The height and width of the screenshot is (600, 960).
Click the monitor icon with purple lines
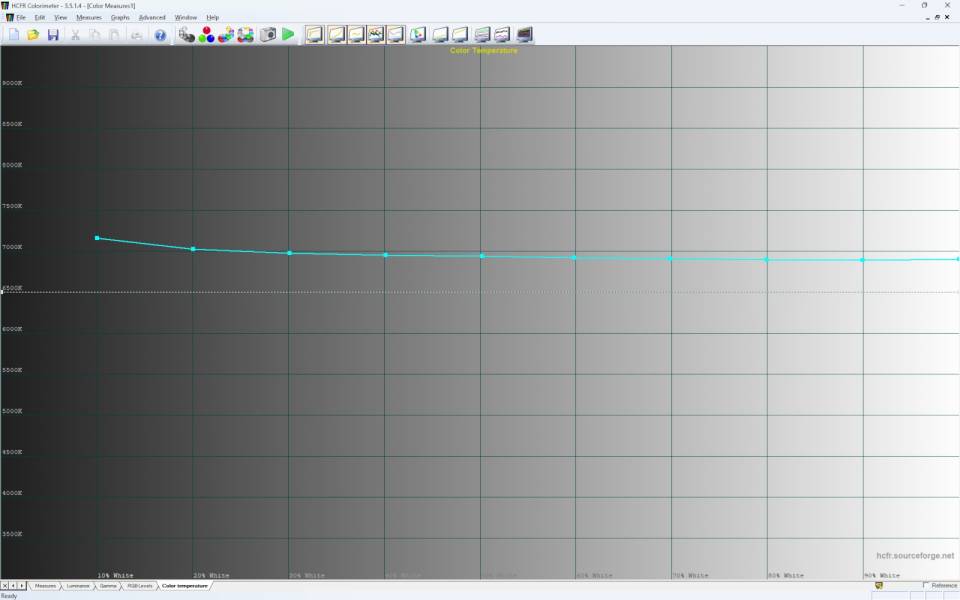click(x=502, y=34)
